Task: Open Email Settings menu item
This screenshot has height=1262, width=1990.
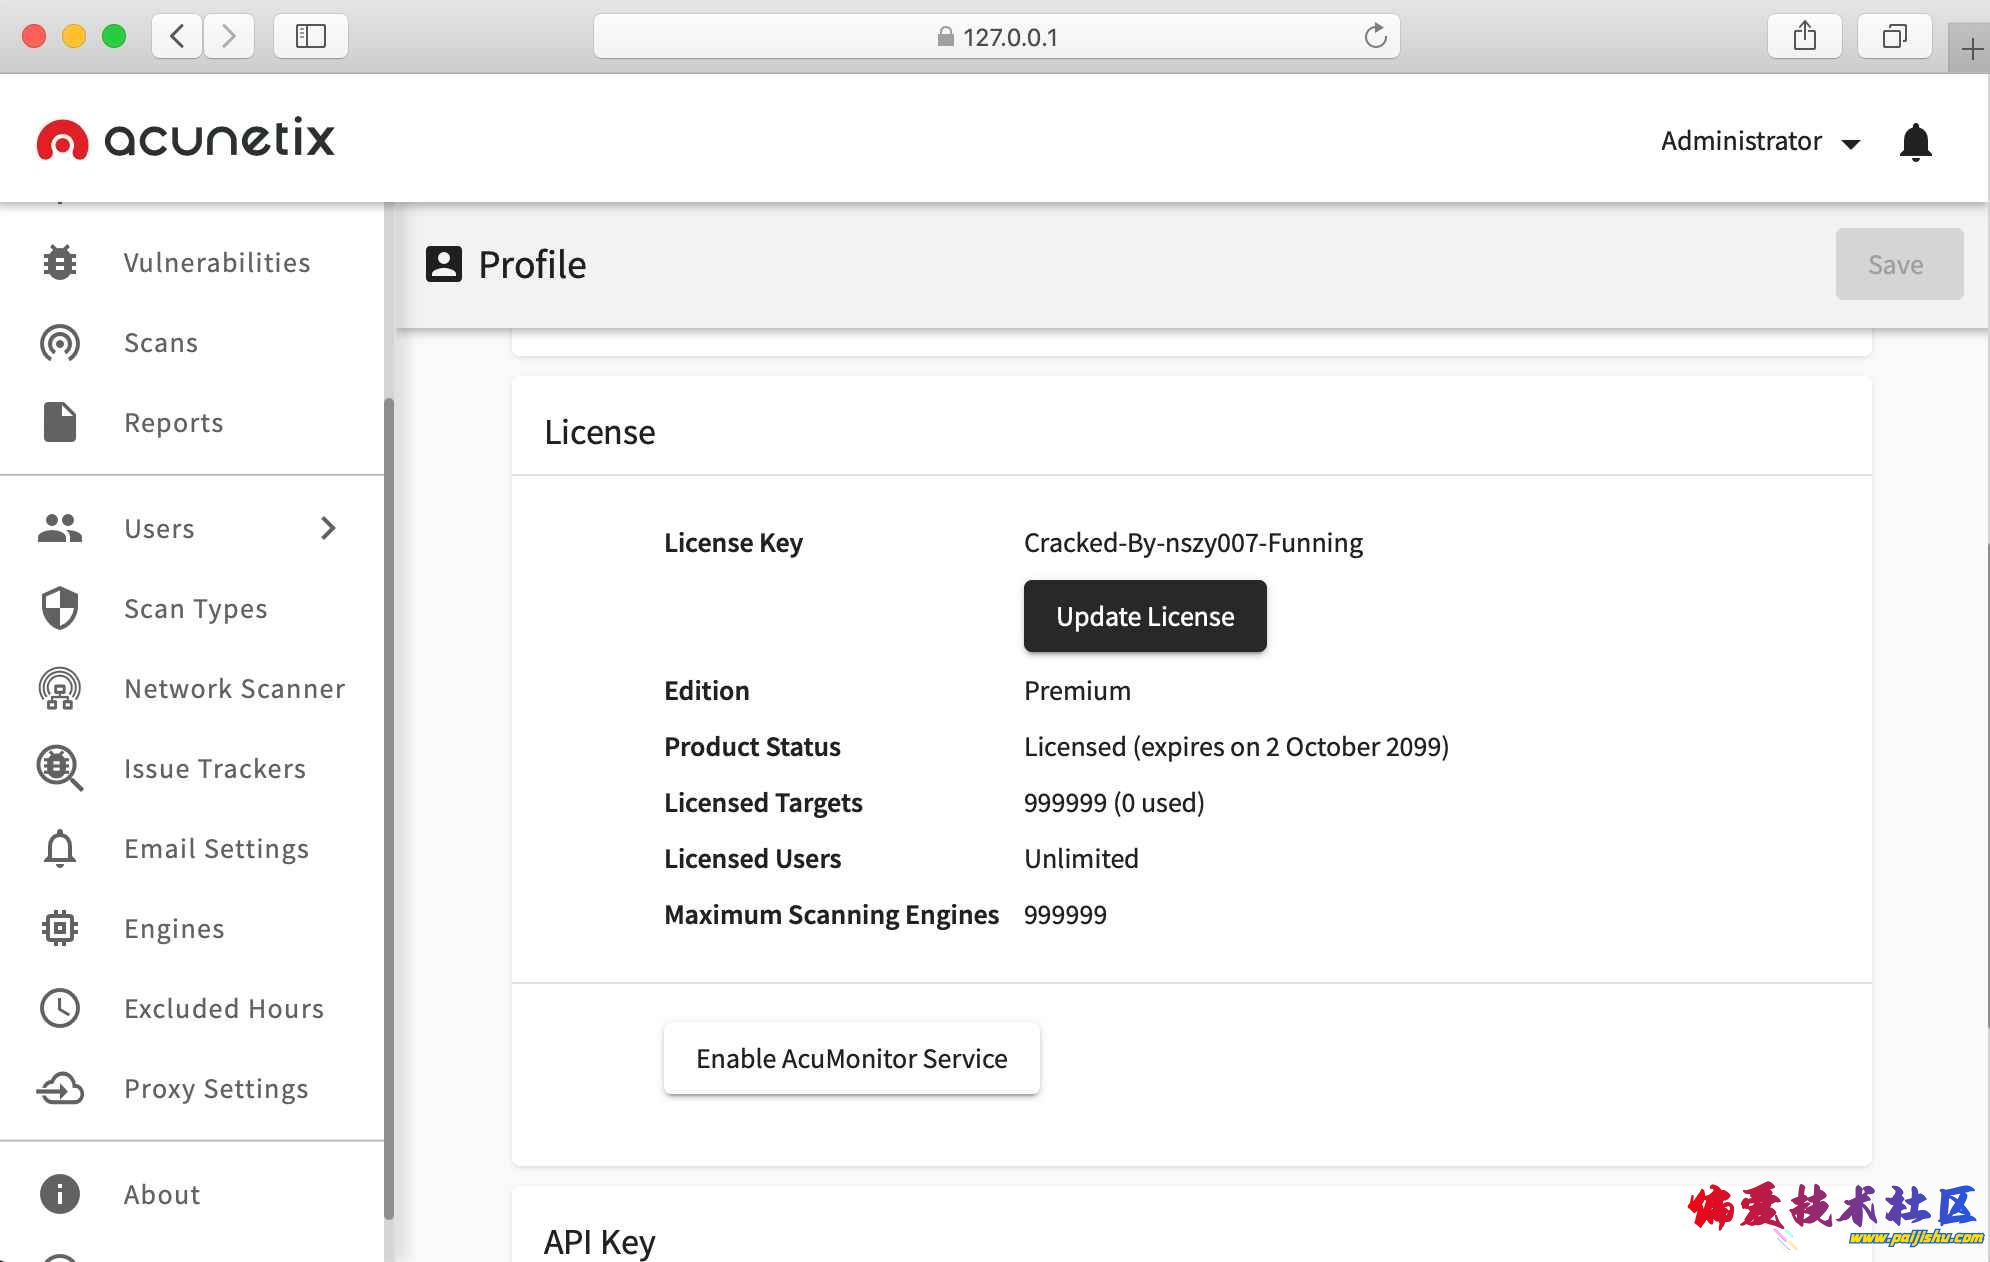Action: tap(216, 849)
